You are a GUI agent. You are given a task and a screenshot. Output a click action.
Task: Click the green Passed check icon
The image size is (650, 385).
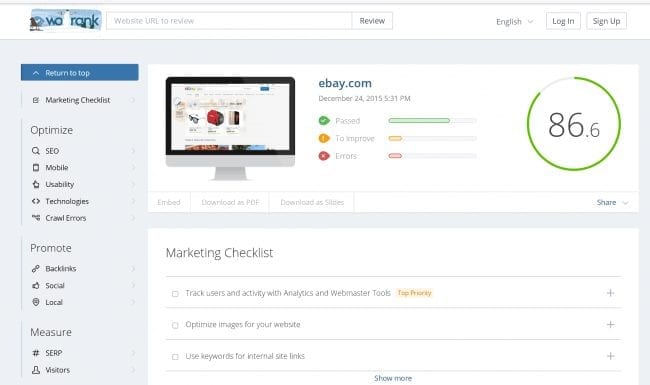pos(324,121)
